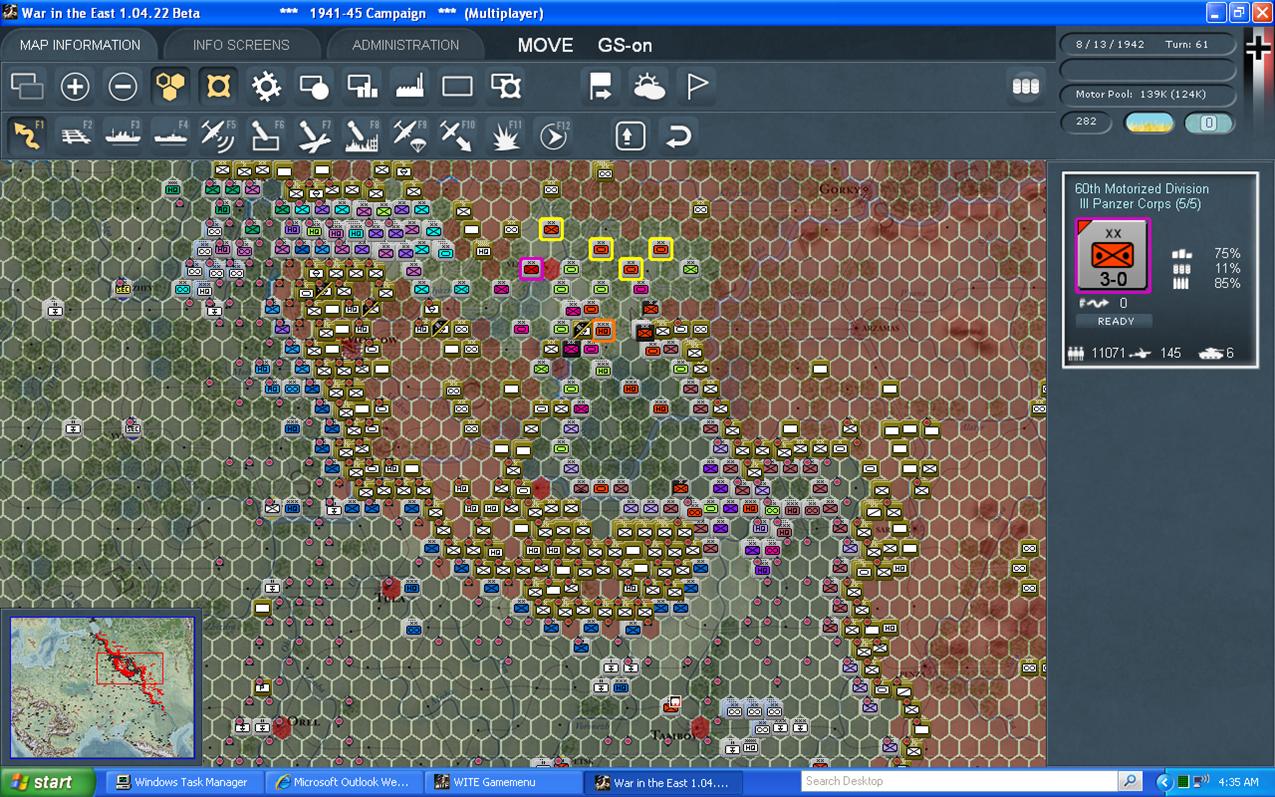The height and width of the screenshot is (797, 1275).
Task: Select F4 amphibious ship icon
Action: click(171, 135)
